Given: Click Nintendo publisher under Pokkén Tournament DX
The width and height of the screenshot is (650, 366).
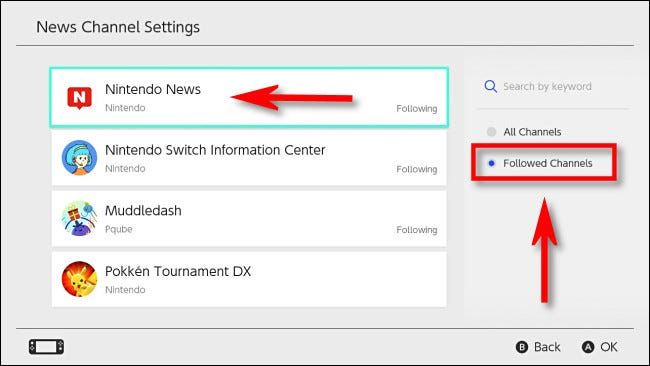Looking at the screenshot, I should pos(125,290).
